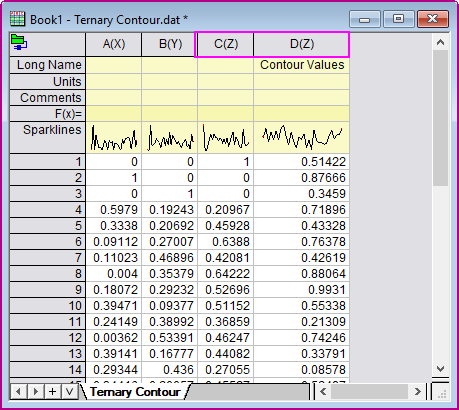Click cell with value 0.09377

point(170,306)
